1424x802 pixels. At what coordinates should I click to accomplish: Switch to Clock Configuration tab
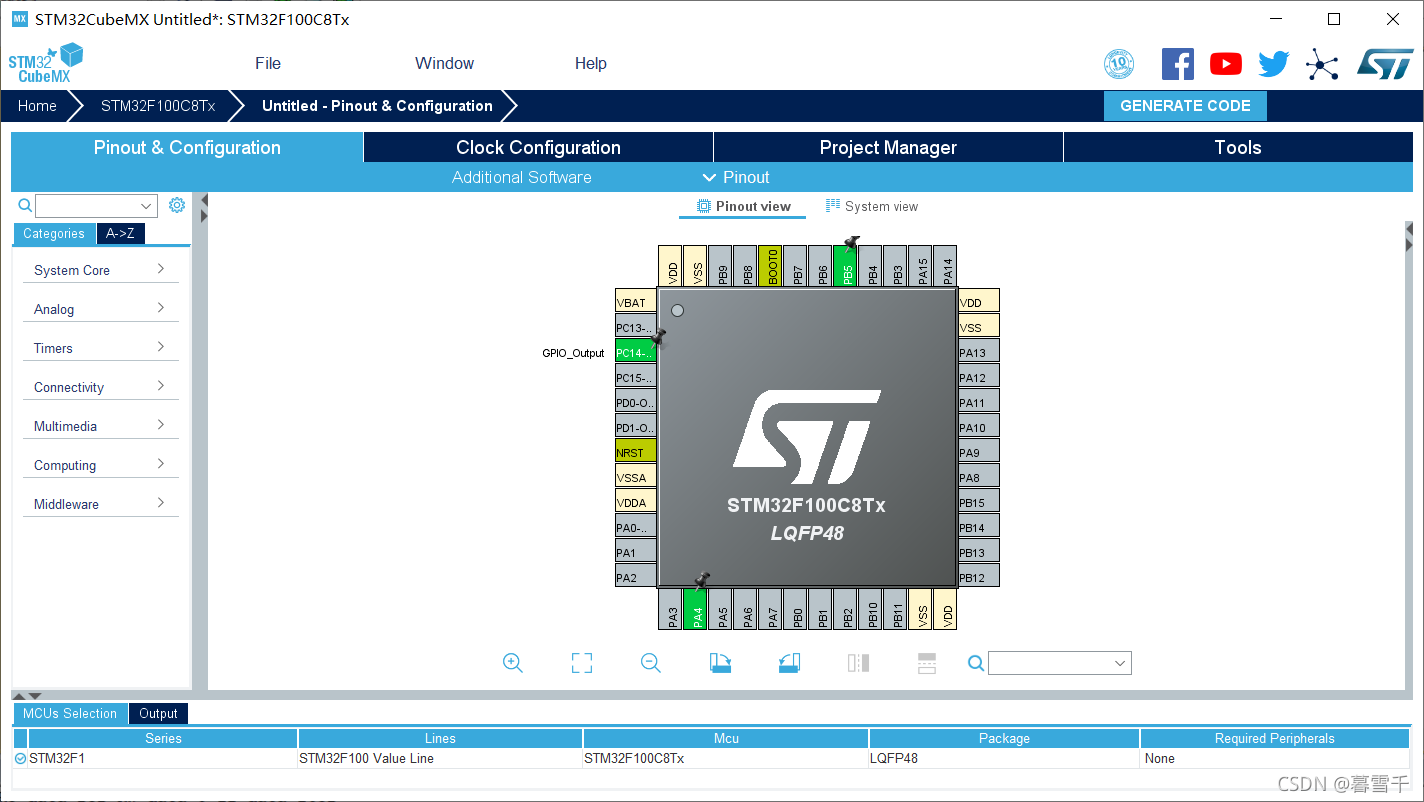(538, 147)
